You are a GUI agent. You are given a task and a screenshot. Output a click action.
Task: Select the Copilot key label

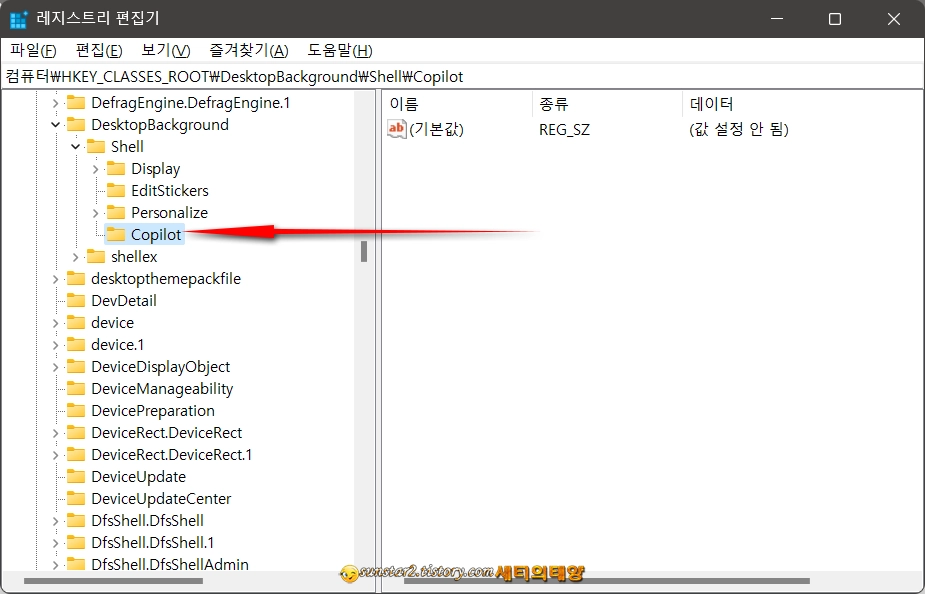point(156,235)
